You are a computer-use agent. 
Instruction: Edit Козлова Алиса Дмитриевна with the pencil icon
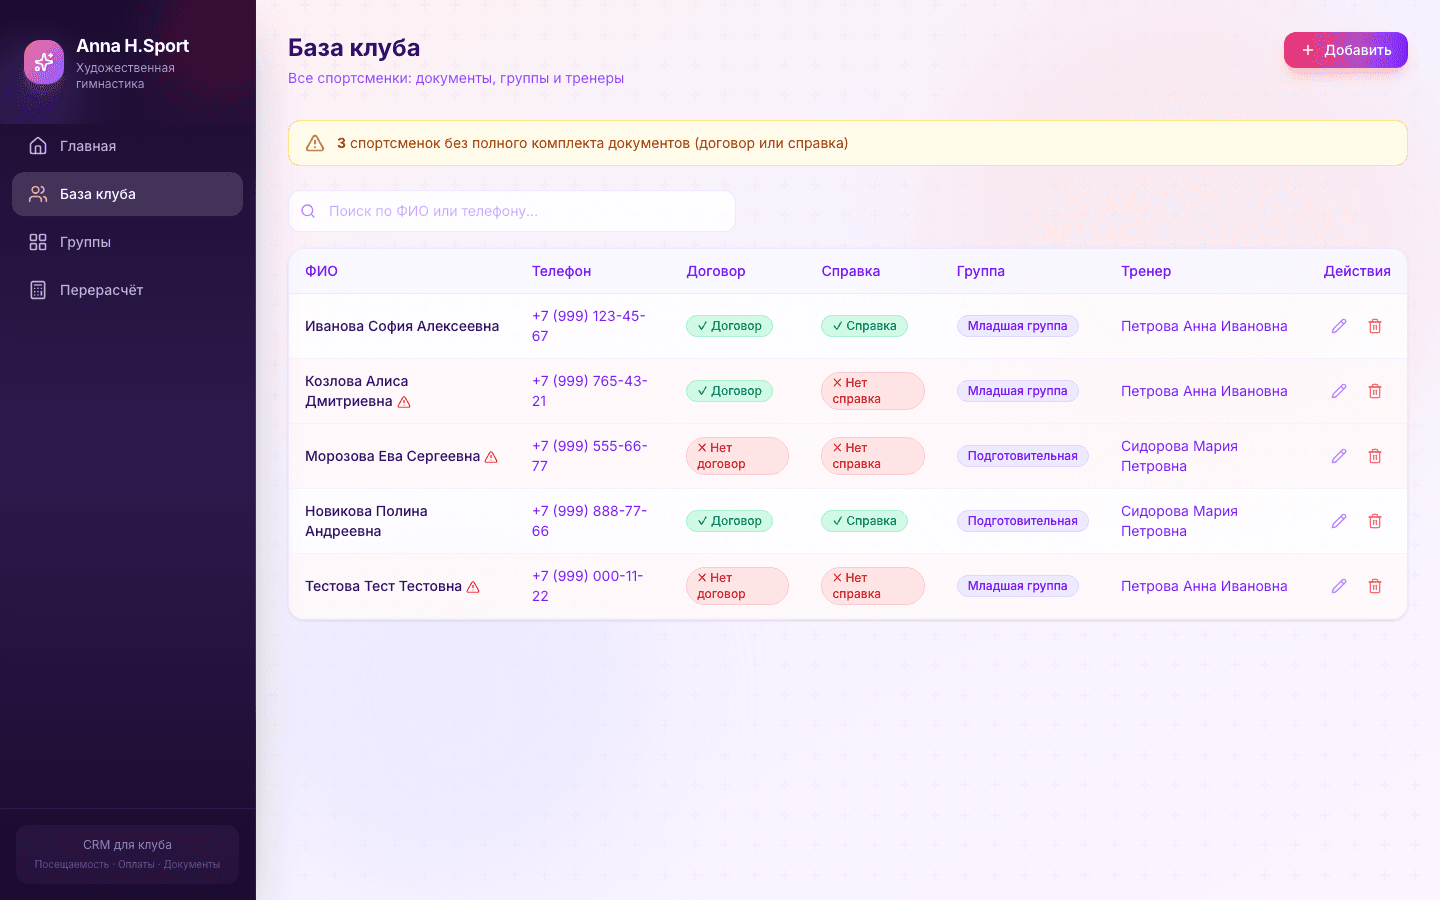(x=1339, y=391)
